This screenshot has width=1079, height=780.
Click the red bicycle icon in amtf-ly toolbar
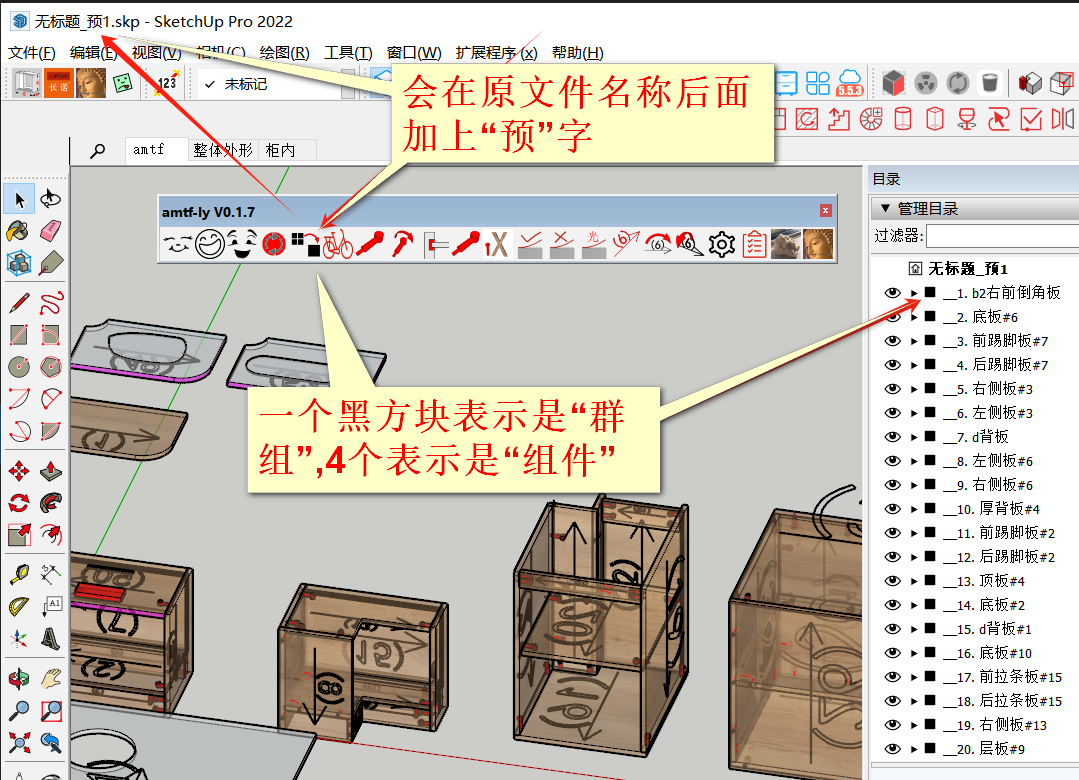pos(338,244)
